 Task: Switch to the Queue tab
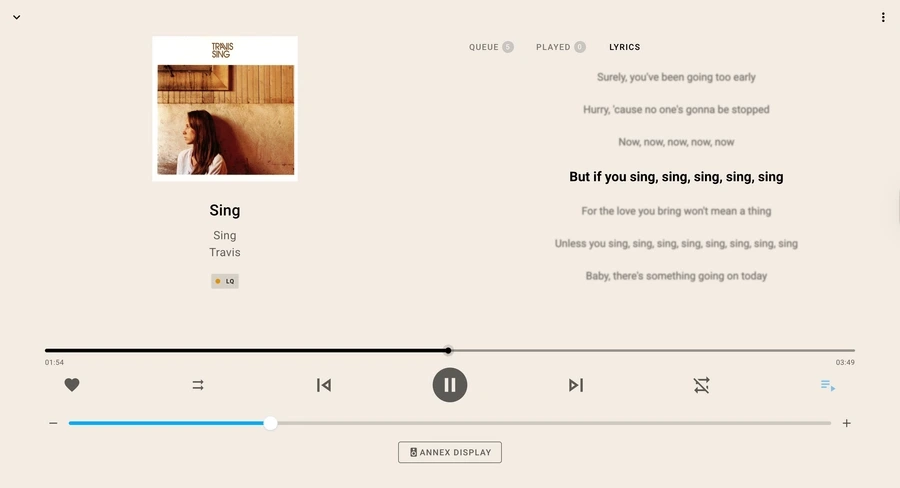[491, 47]
